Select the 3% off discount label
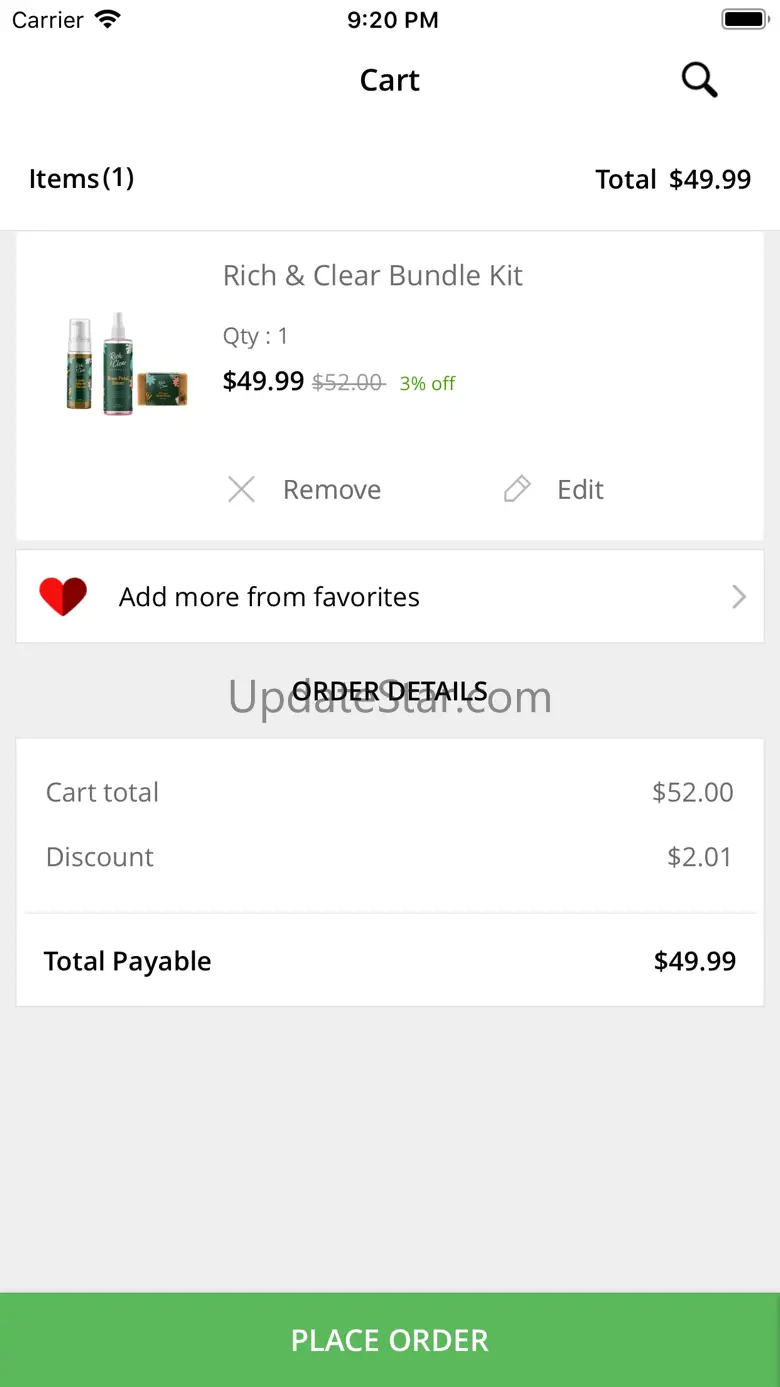 pos(427,383)
